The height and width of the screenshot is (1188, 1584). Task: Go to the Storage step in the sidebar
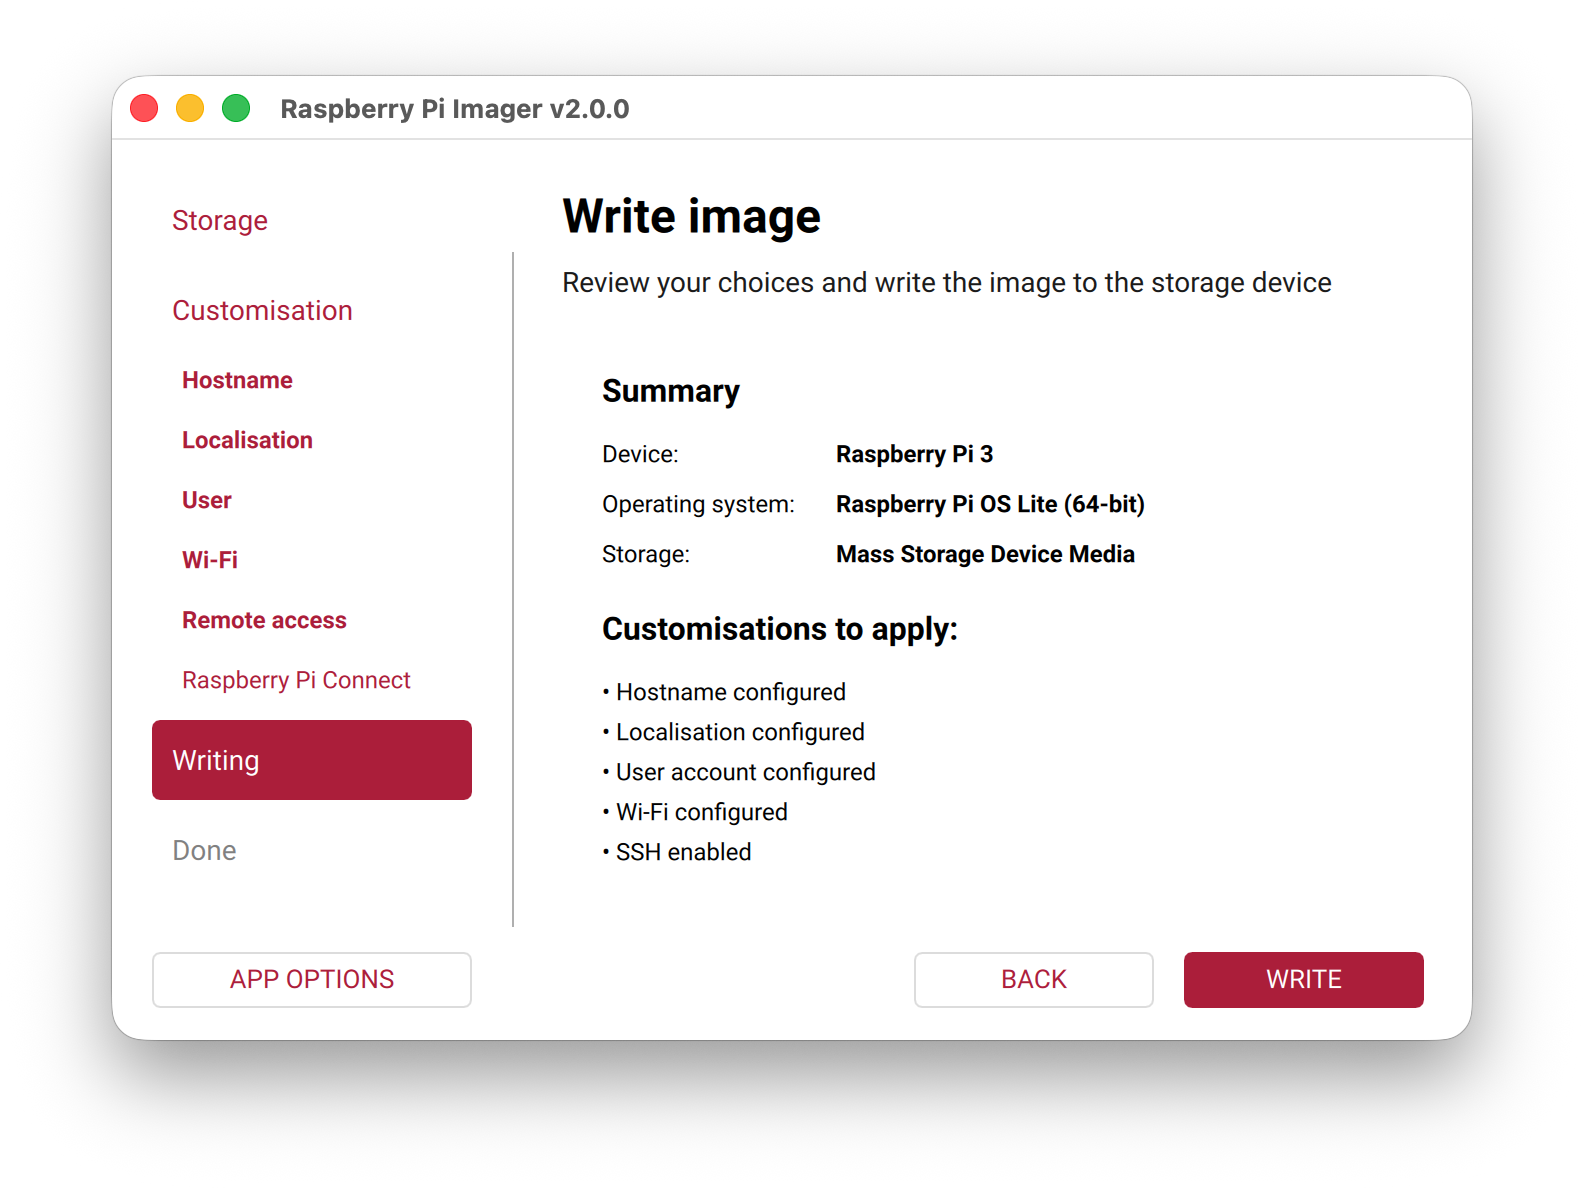tap(220, 220)
